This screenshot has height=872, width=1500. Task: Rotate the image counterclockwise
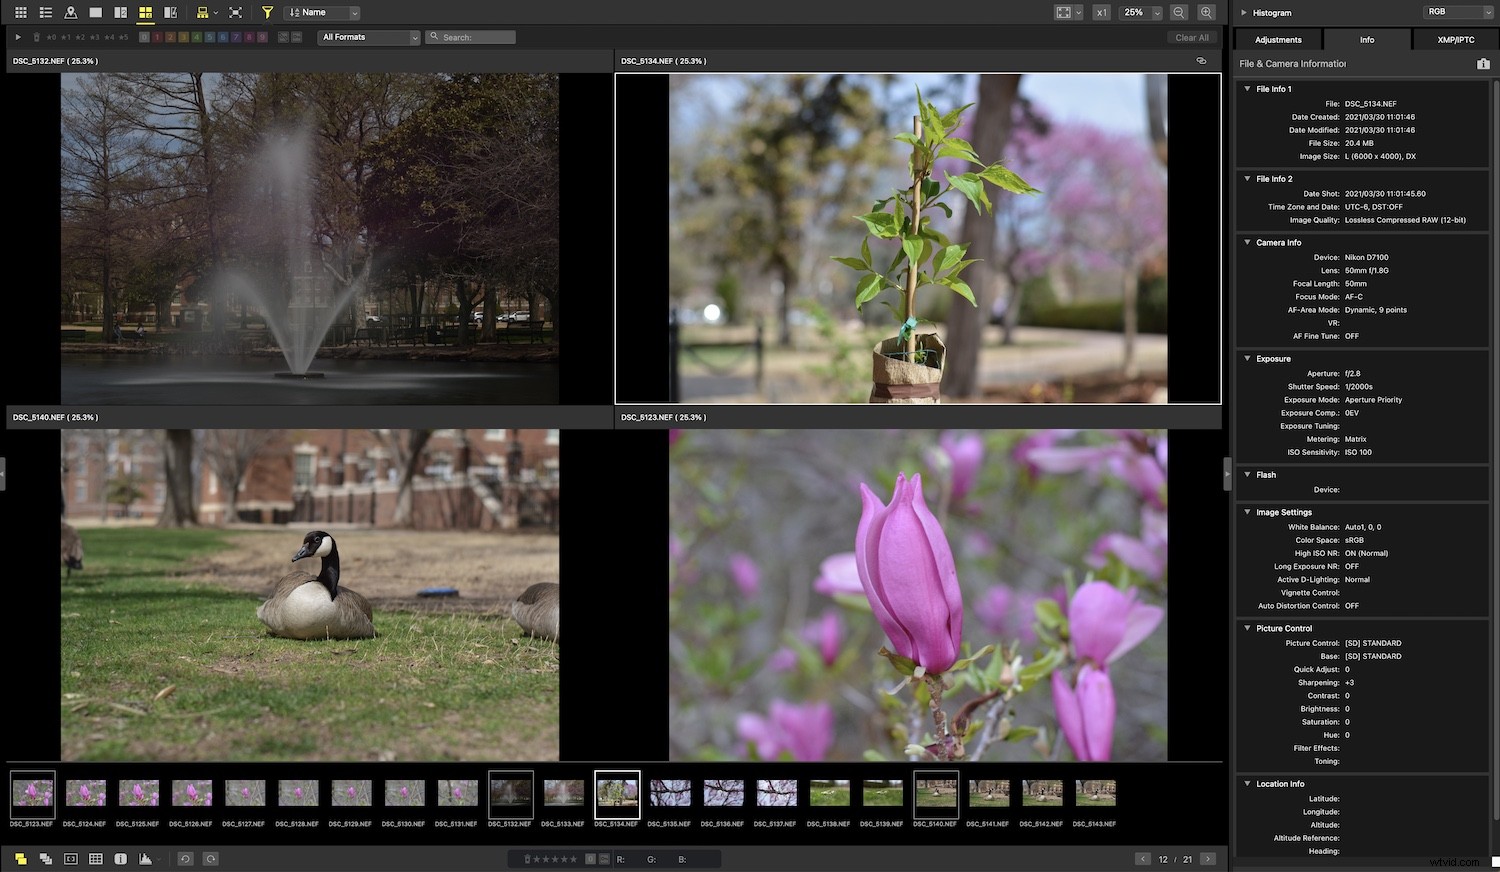point(185,858)
